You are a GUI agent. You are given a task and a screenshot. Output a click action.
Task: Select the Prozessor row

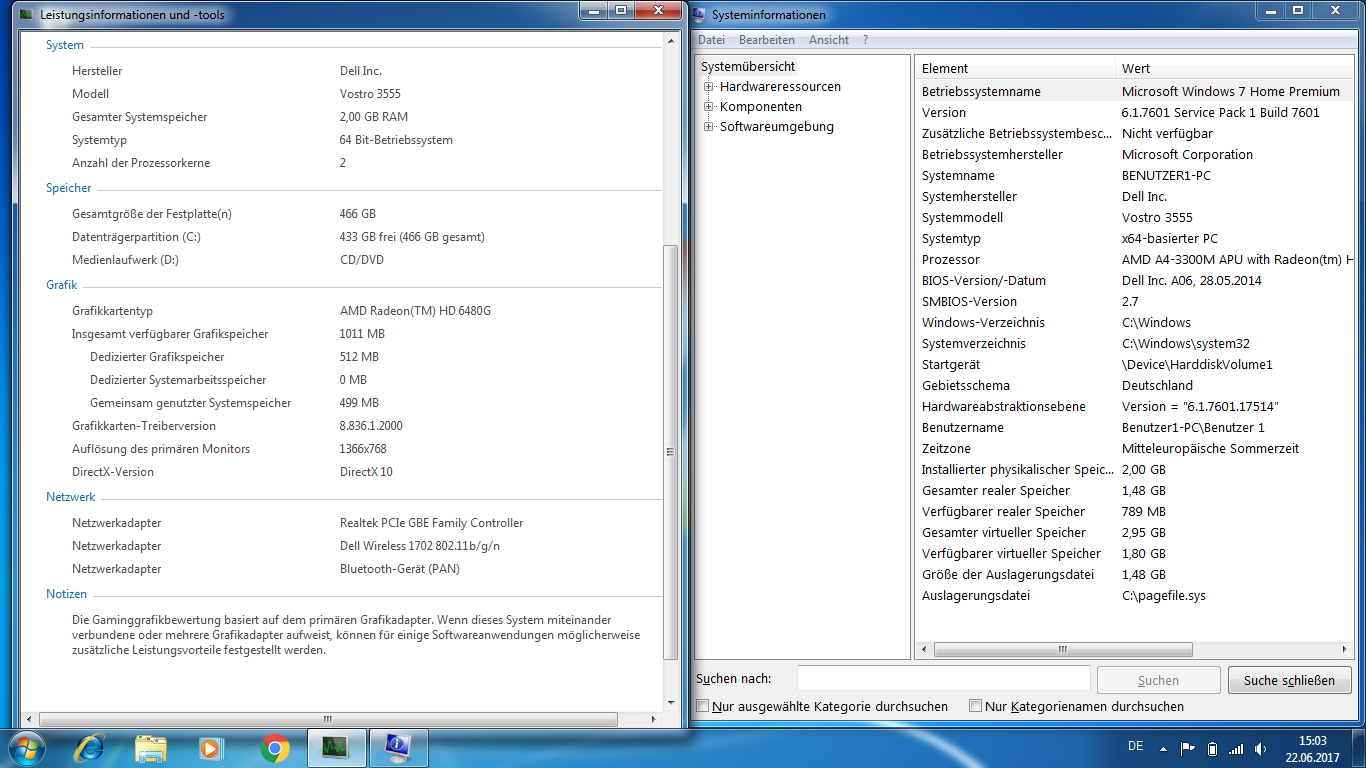[1134, 259]
